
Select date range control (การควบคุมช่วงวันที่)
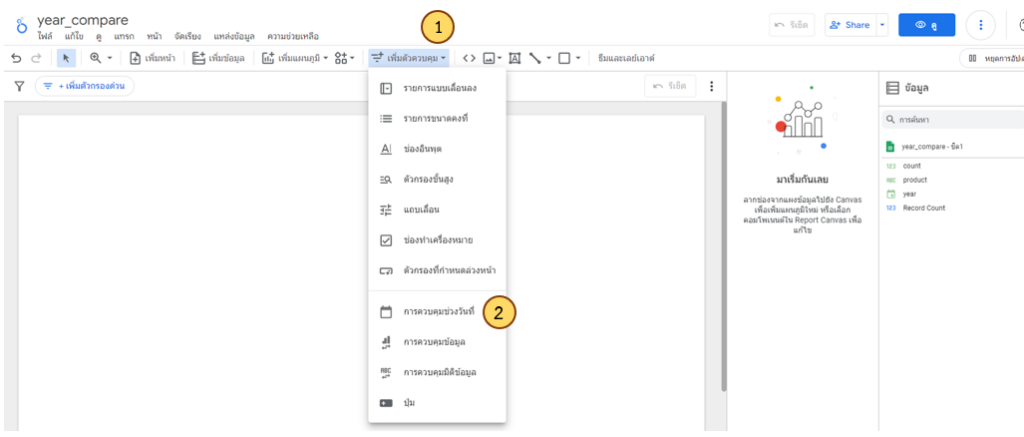(x=436, y=312)
